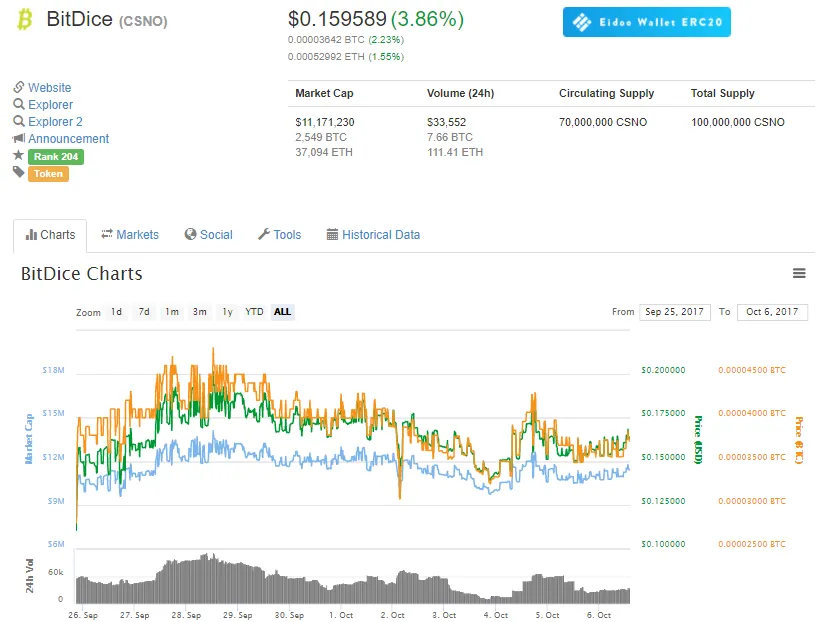Open the Website link
Screen dimensions: 828x622
(50, 88)
